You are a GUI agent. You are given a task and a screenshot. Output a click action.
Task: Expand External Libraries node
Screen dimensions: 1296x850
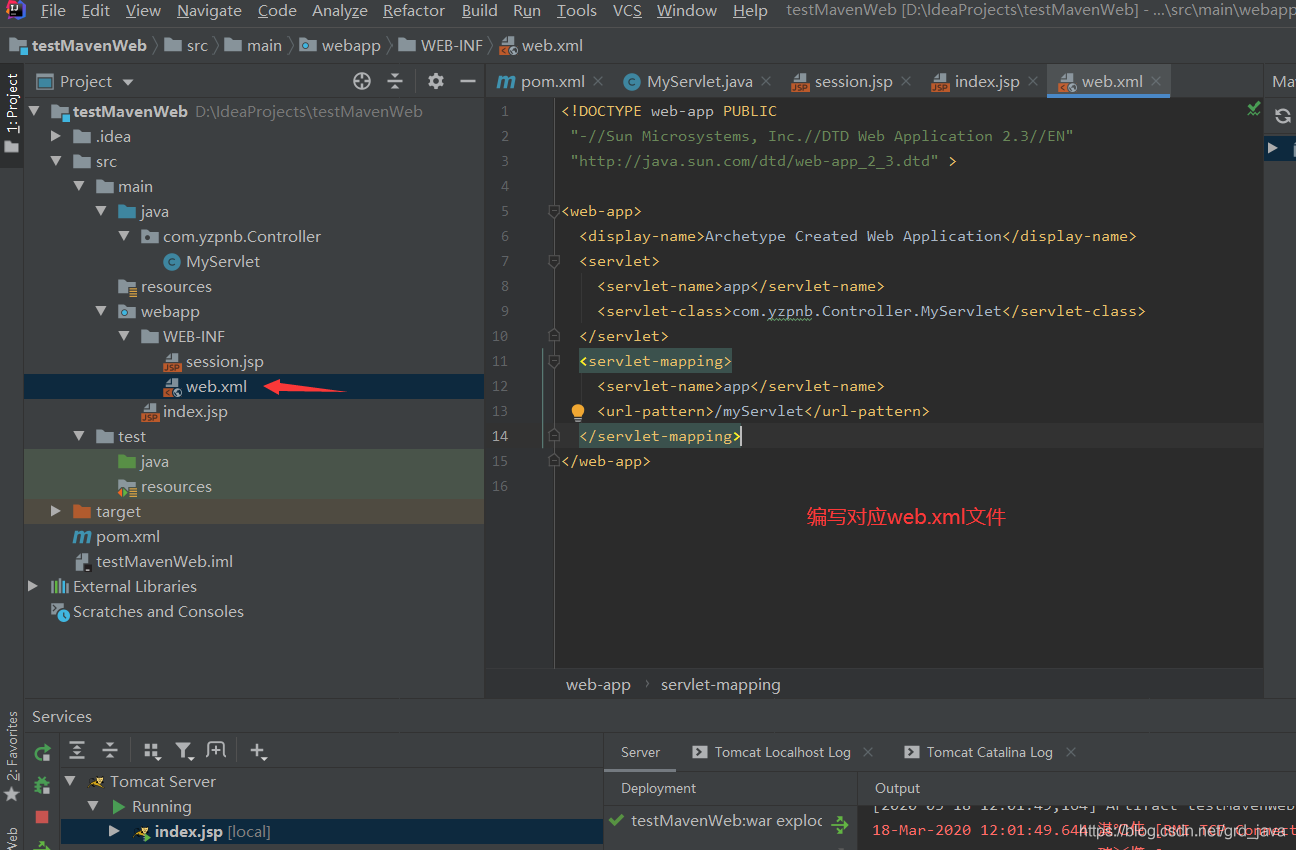(x=34, y=586)
